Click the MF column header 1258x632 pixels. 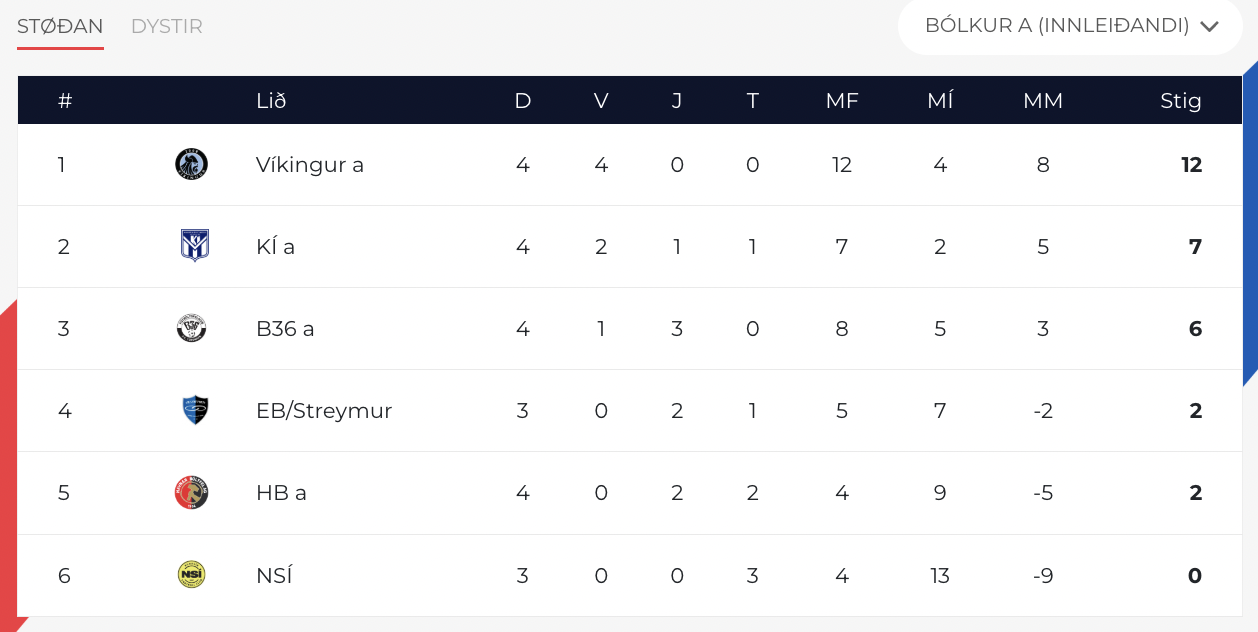[842, 101]
